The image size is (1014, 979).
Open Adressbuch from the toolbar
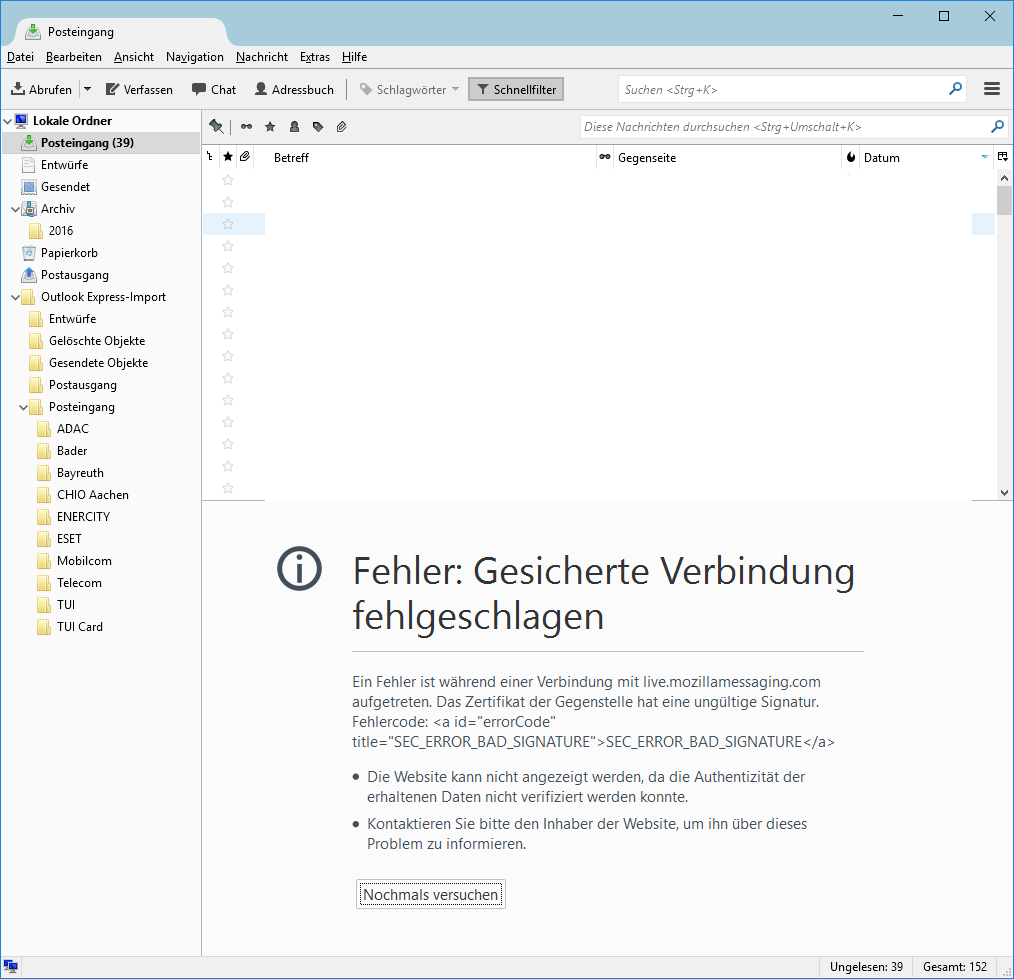click(x=294, y=90)
